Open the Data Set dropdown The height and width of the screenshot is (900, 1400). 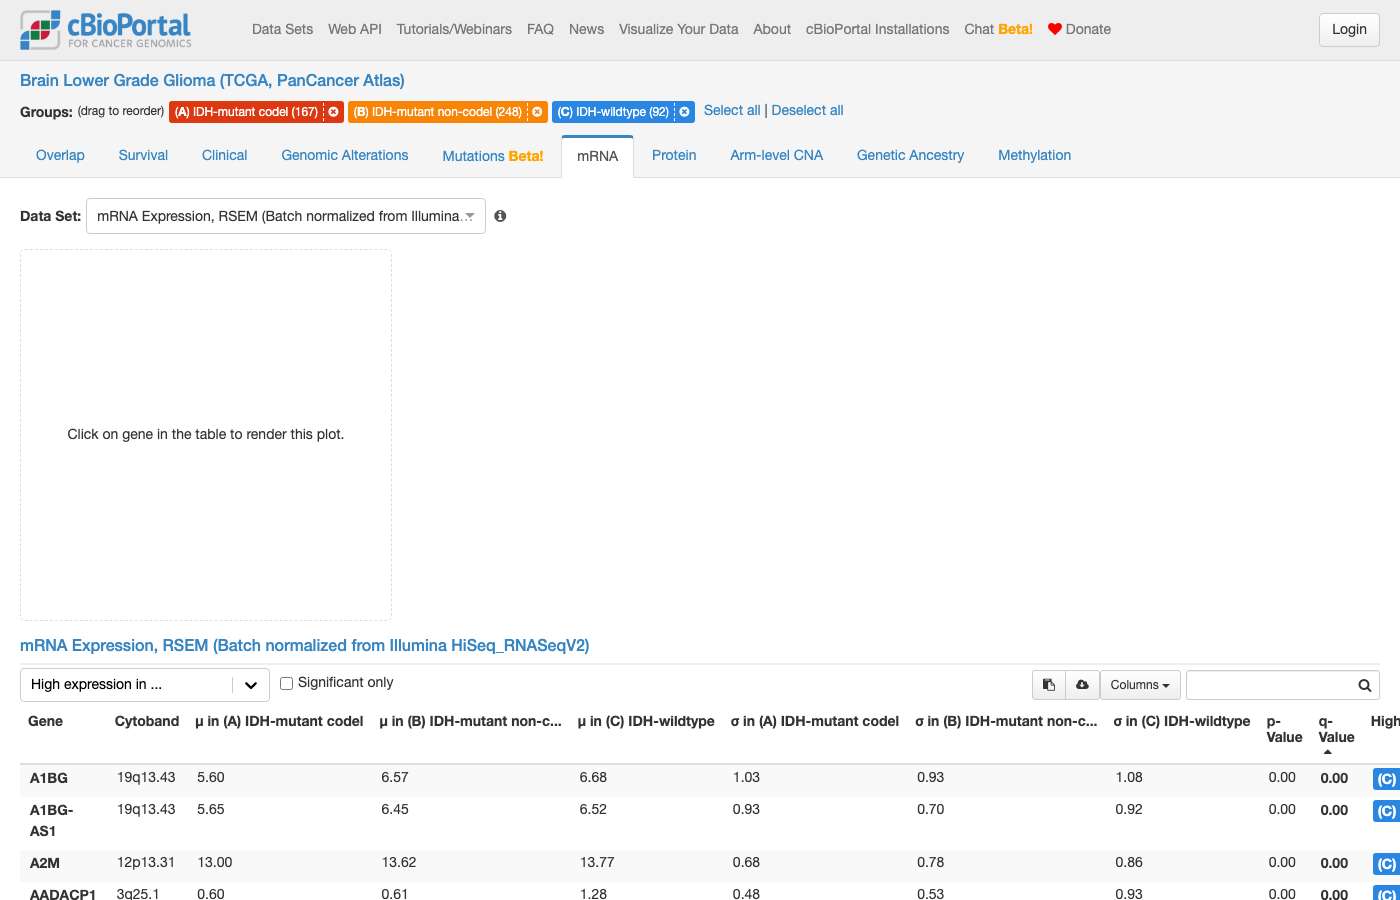pos(286,216)
